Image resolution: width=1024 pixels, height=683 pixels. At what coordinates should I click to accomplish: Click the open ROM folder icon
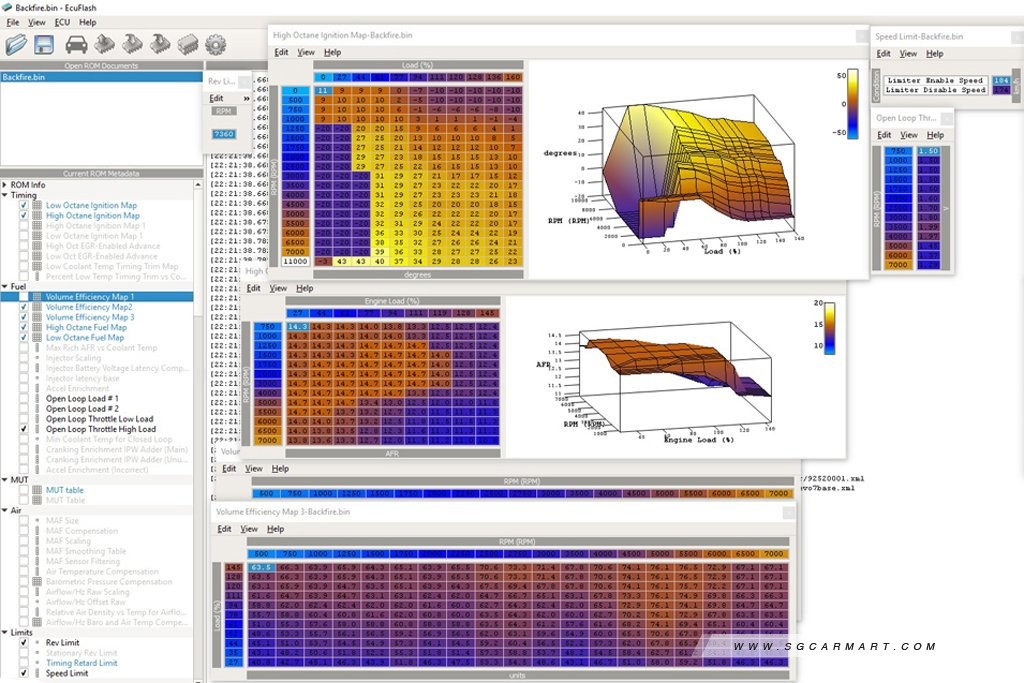point(17,44)
